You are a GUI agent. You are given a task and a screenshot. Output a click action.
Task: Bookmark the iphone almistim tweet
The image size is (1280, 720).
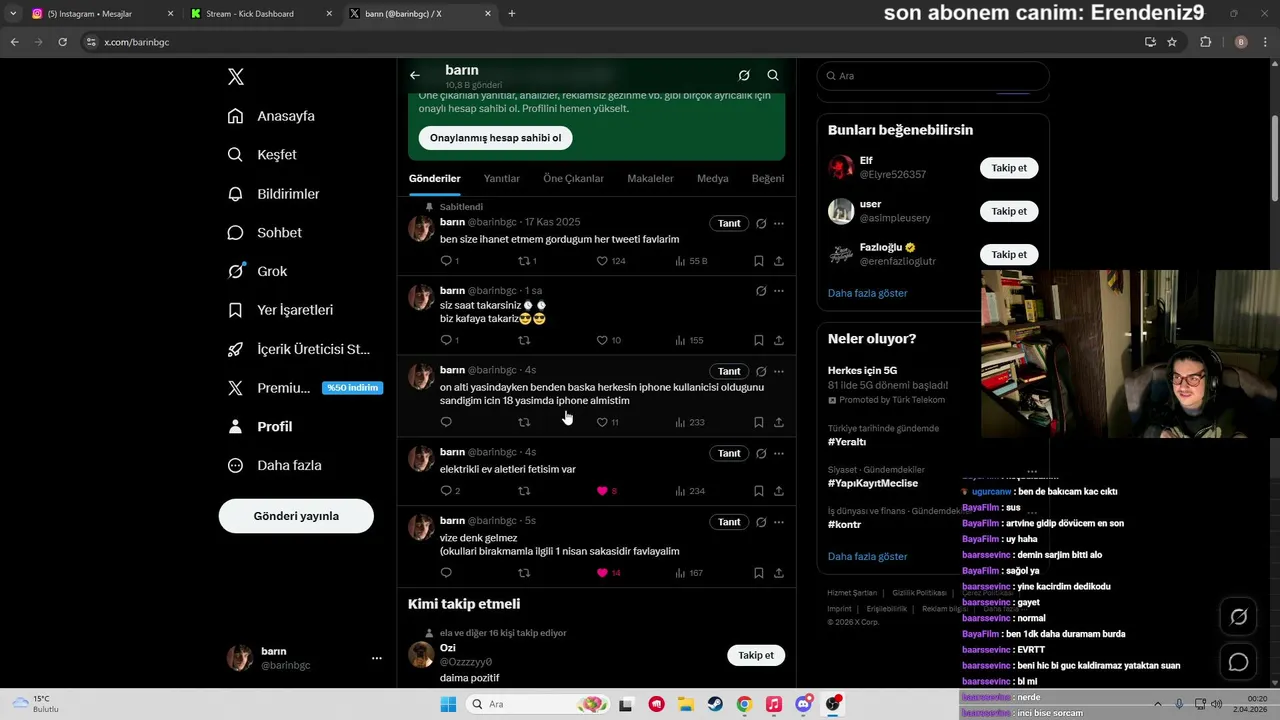pos(759,422)
